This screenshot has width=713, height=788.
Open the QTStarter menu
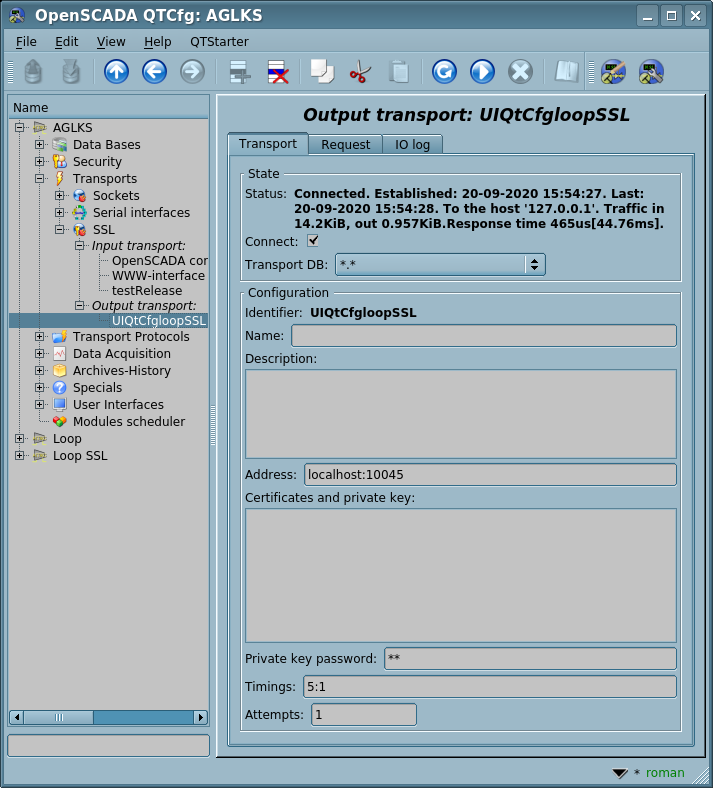click(219, 42)
